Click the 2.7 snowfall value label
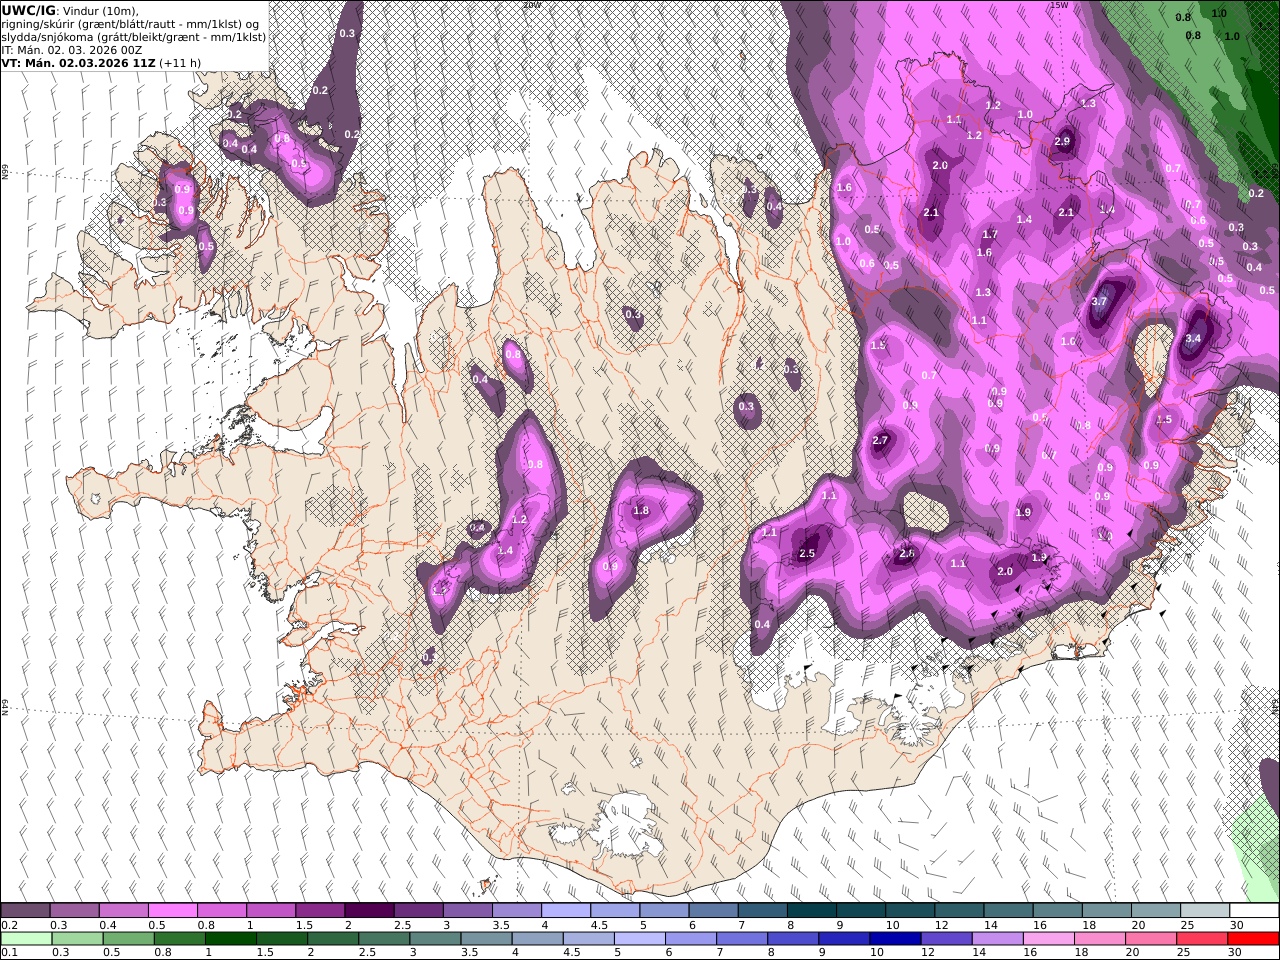This screenshot has height=960, width=1280. pos(880,440)
